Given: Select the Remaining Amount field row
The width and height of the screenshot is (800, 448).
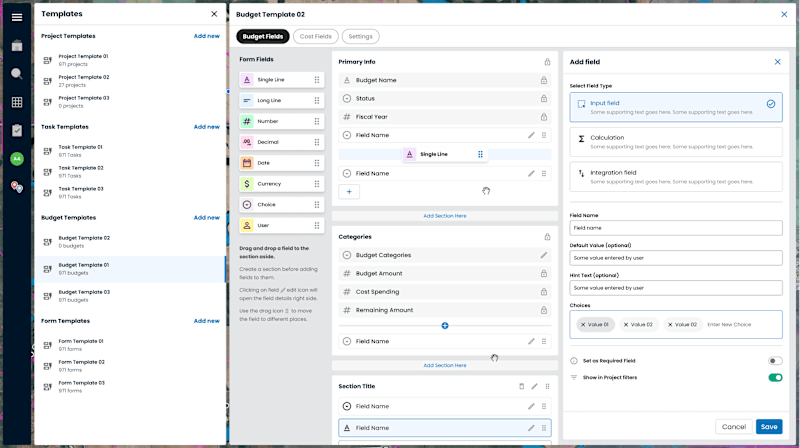Looking at the screenshot, I should point(445,310).
